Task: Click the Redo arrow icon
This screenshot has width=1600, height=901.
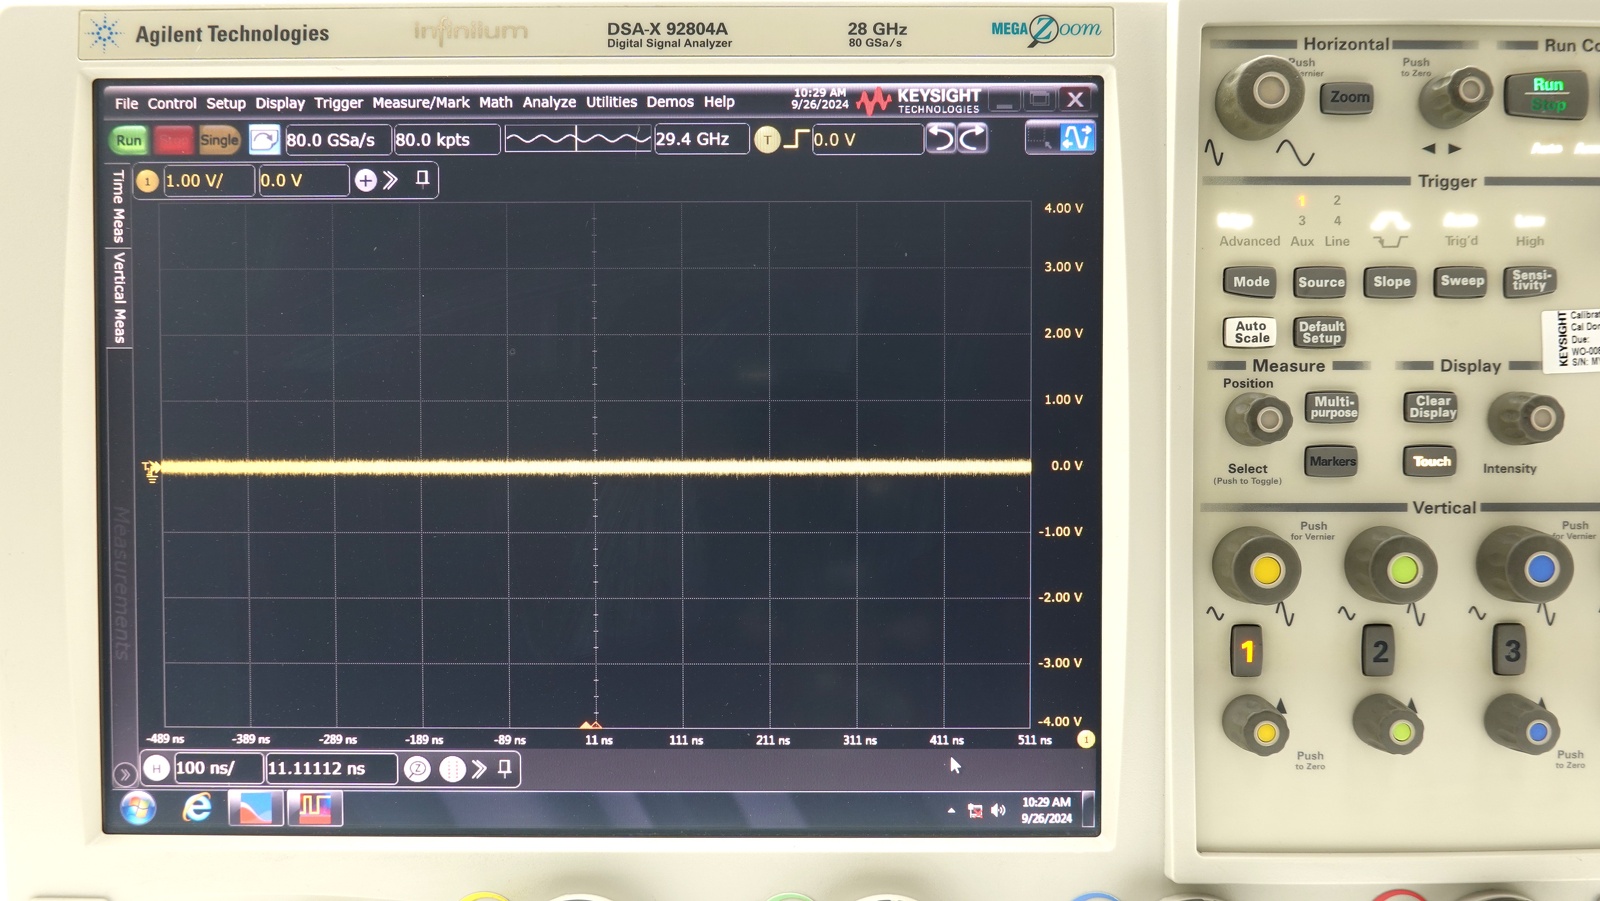Action: (973, 138)
